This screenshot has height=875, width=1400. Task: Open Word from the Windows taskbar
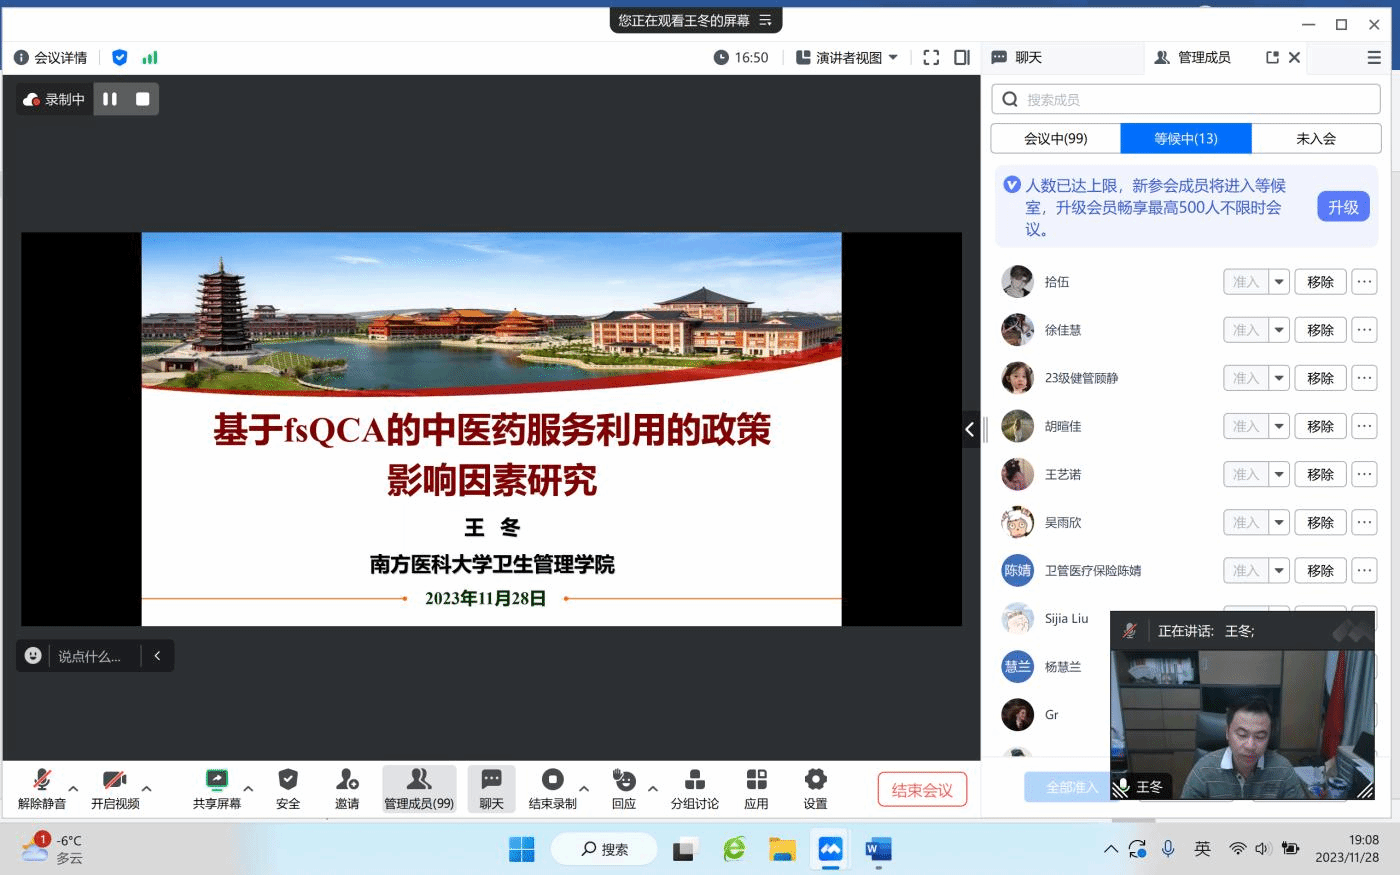[x=877, y=850]
